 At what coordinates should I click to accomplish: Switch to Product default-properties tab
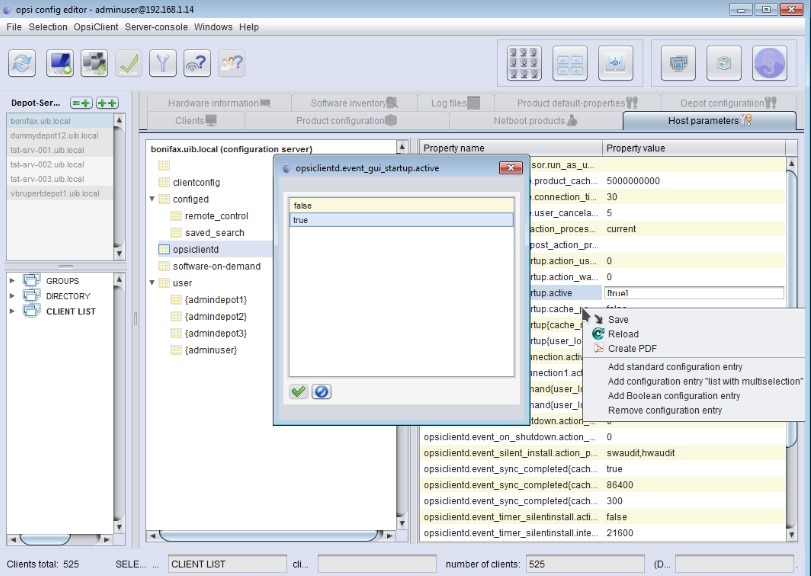tap(577, 103)
